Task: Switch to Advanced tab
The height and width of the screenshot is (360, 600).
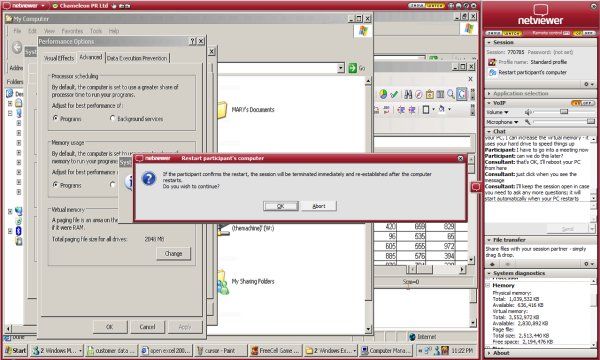Action: (x=91, y=57)
